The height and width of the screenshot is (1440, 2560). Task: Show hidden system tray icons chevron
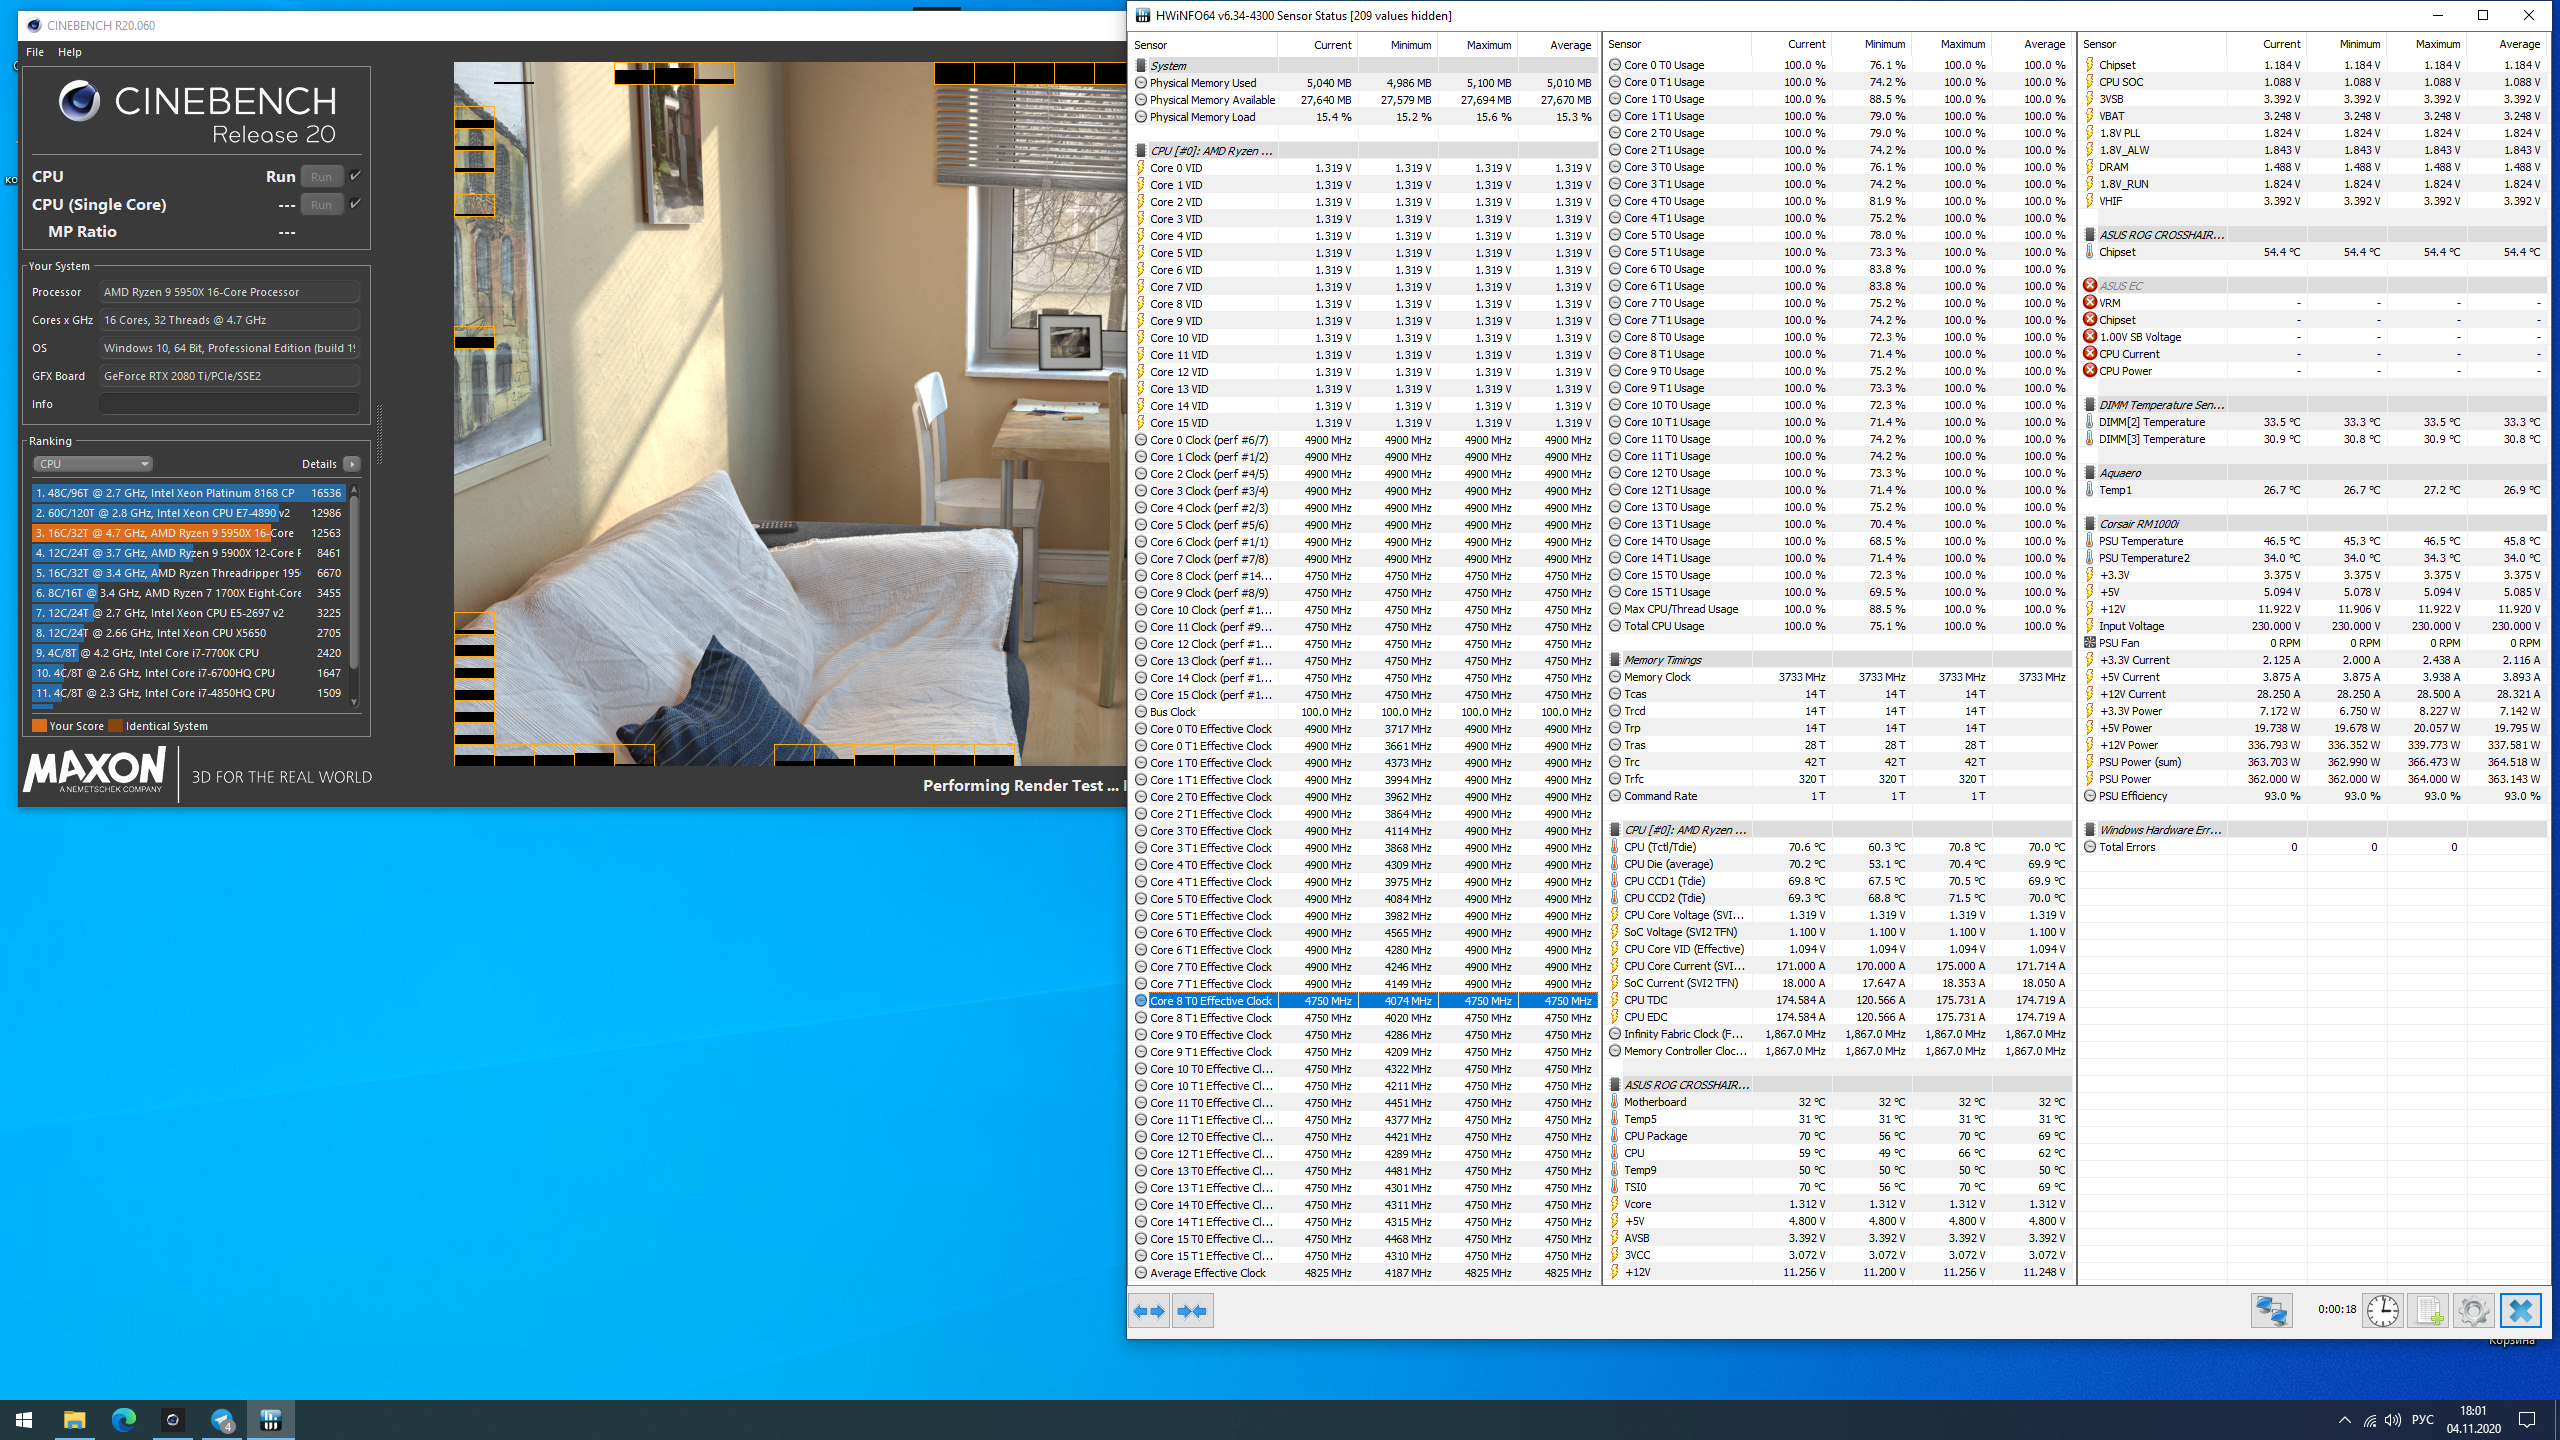2344,1420
